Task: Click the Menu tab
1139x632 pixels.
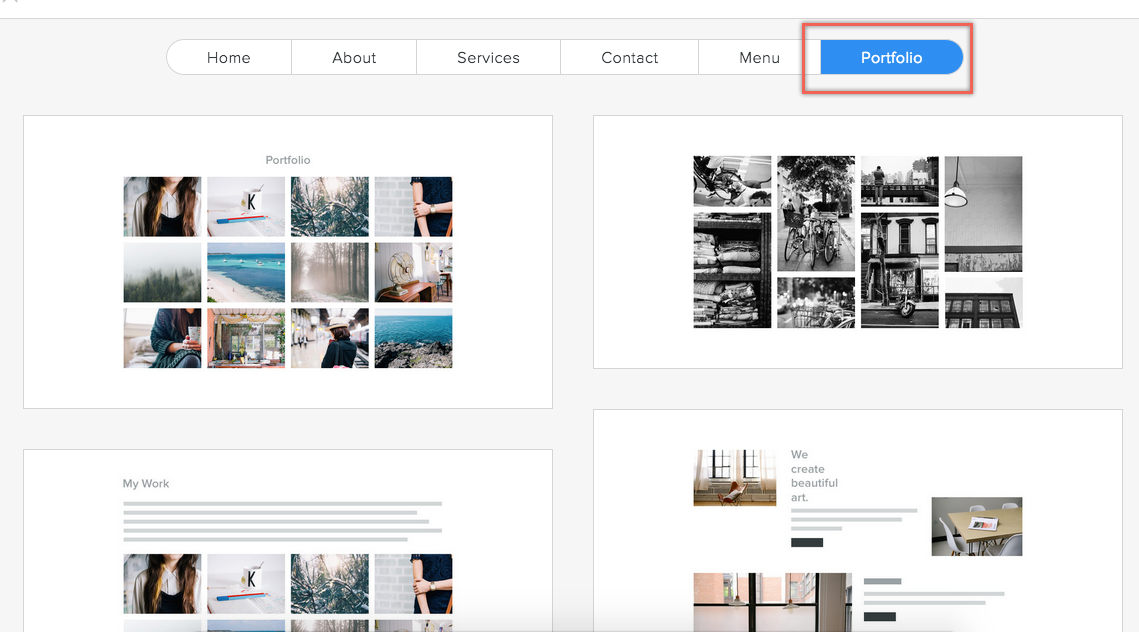Action: (759, 58)
